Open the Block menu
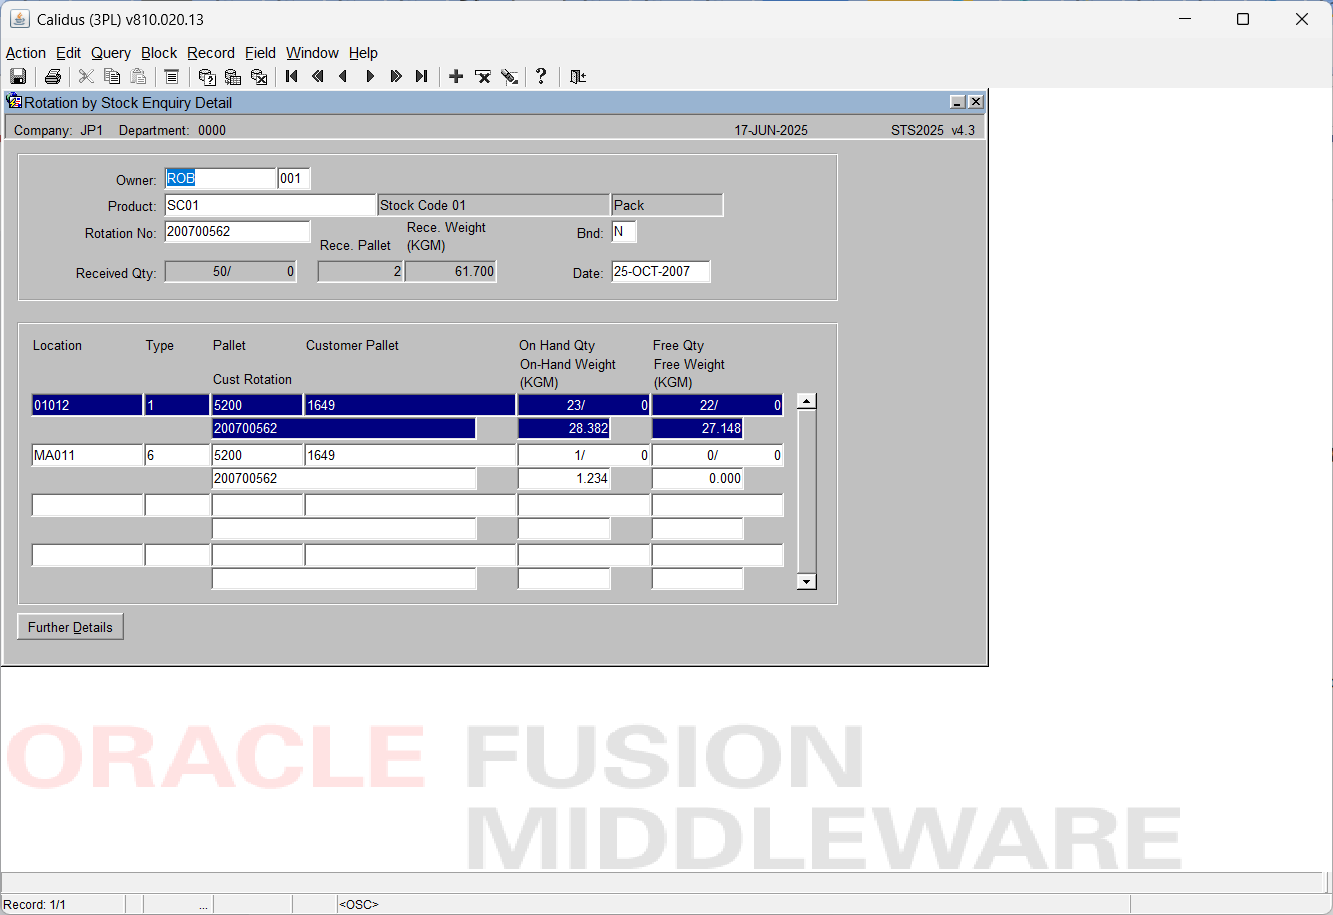Viewport: 1333px width, 915px height. (x=159, y=53)
